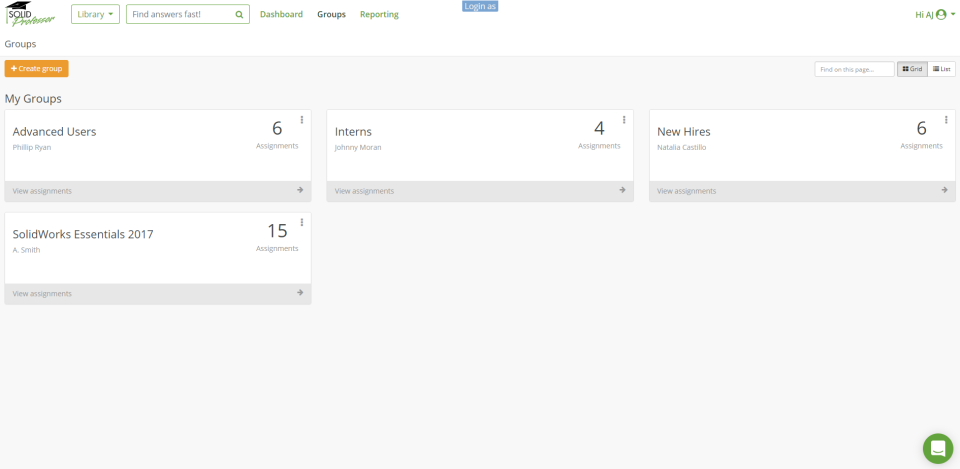Image resolution: width=960 pixels, height=469 pixels.
Task: Open New Hires options kebab menu
Action: click(x=946, y=119)
